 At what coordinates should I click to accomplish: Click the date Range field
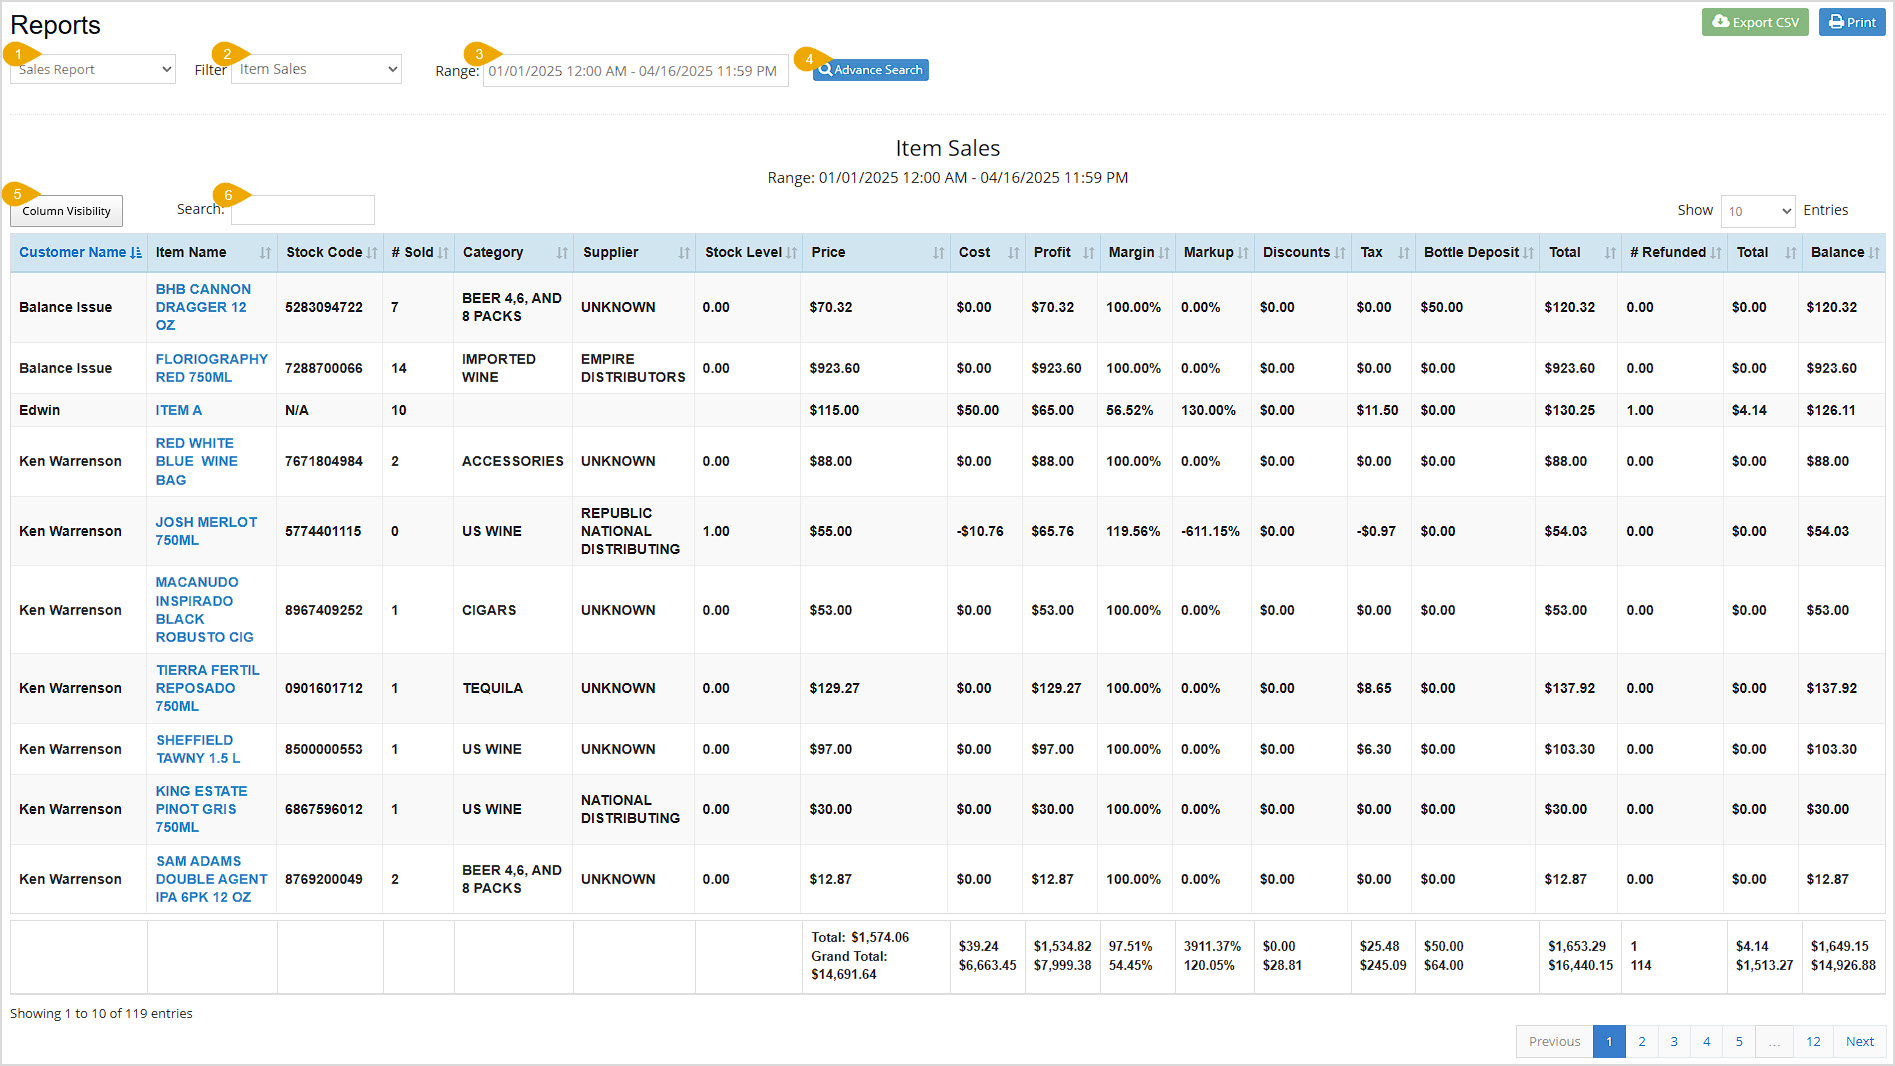pyautogui.click(x=635, y=70)
